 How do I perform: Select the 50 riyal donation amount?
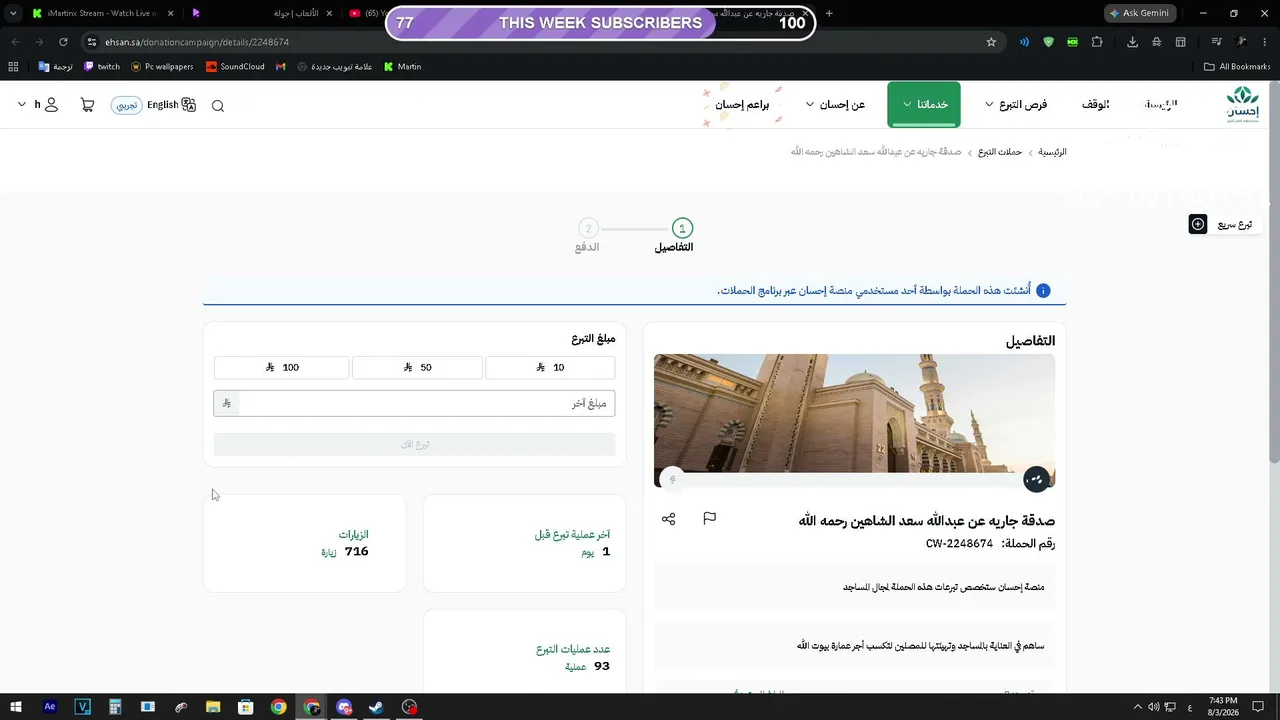click(x=417, y=368)
